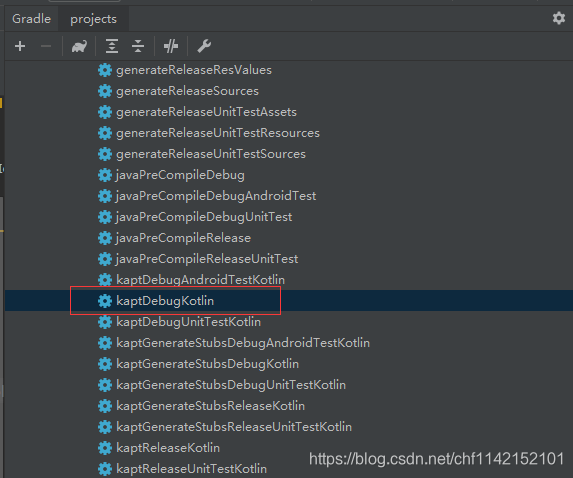The image size is (573, 478).
Task: Select the kaptGenerateStubsDebugKotlin task
Action: tap(208, 364)
